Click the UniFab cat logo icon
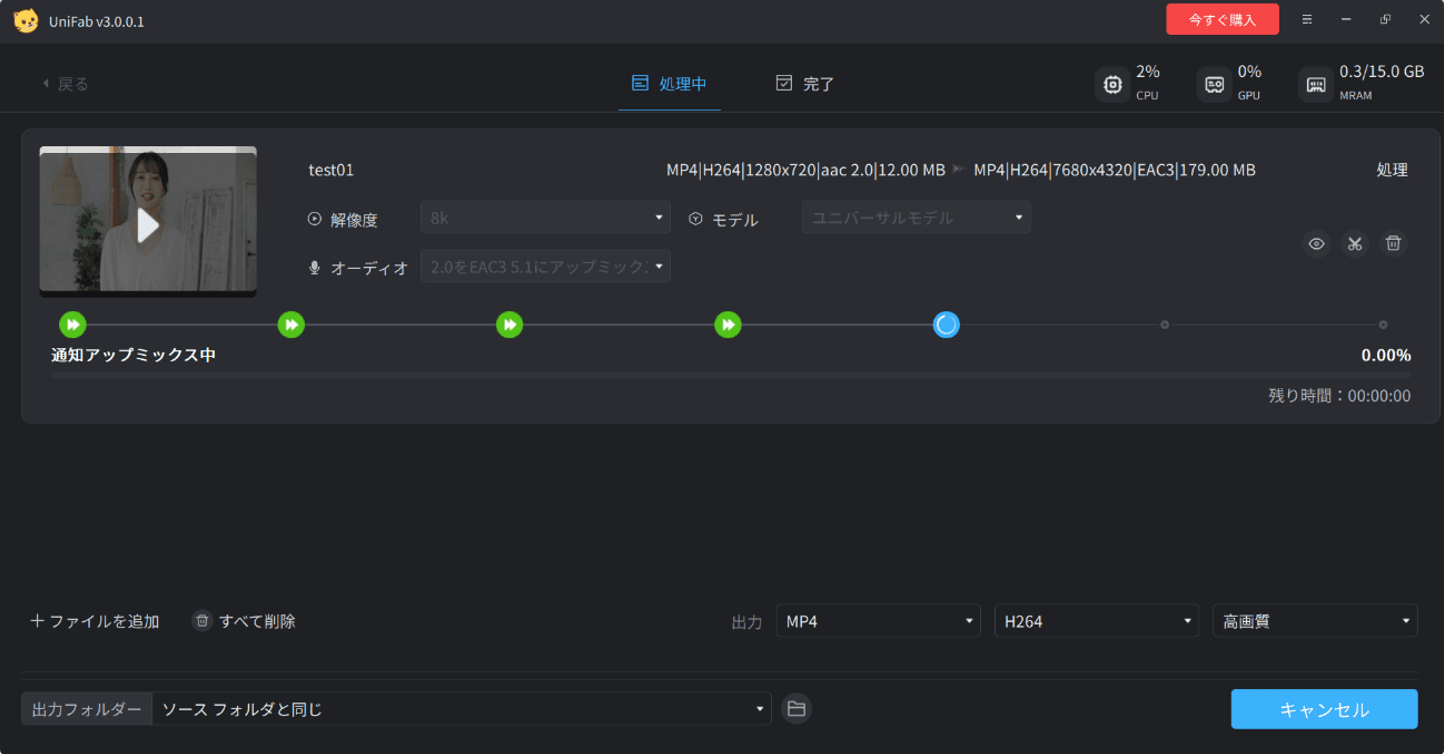The image size is (1444, 754). coord(26,20)
